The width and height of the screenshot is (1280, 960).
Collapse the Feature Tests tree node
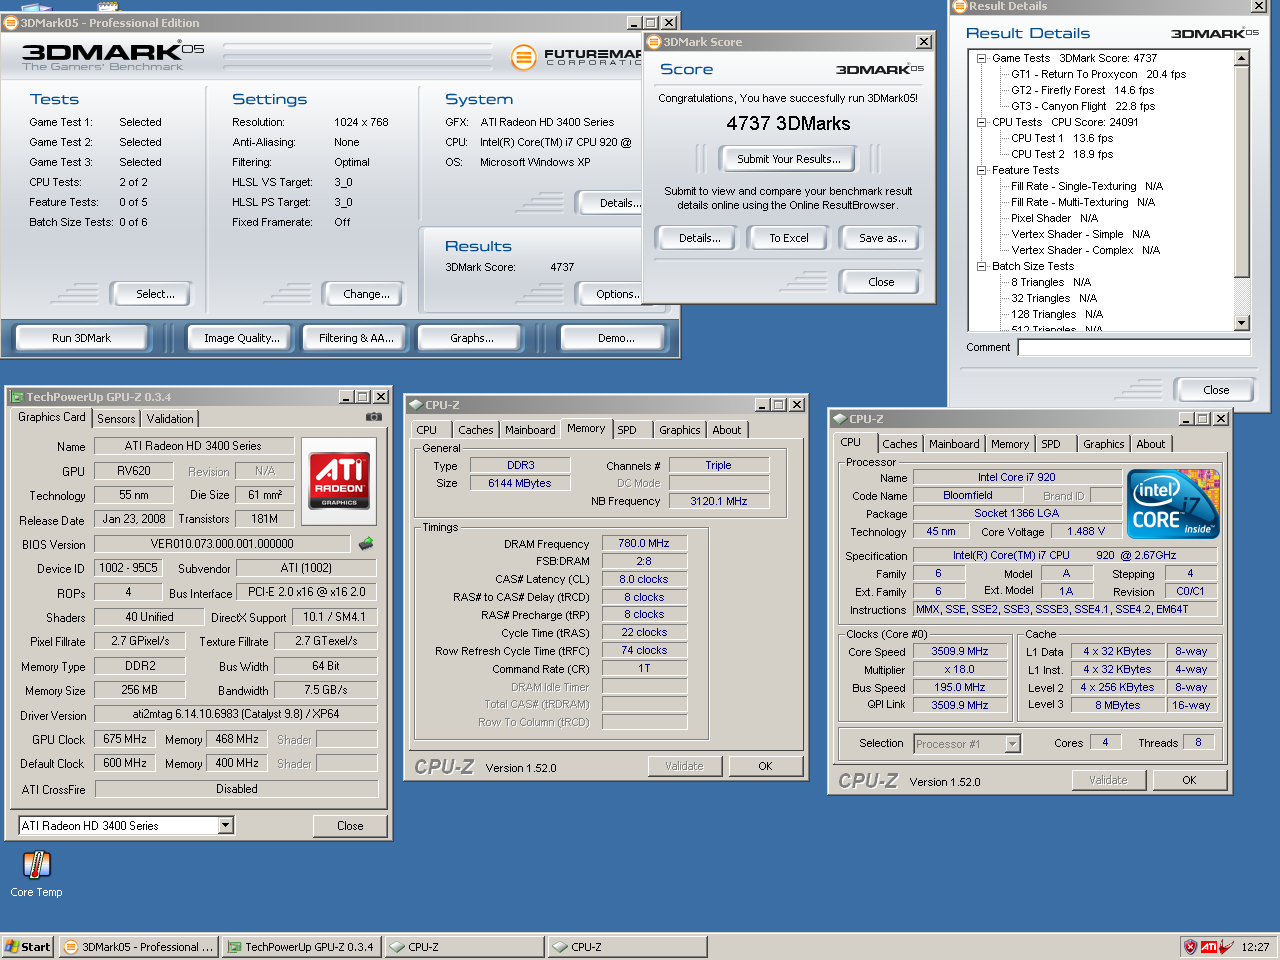click(x=982, y=170)
